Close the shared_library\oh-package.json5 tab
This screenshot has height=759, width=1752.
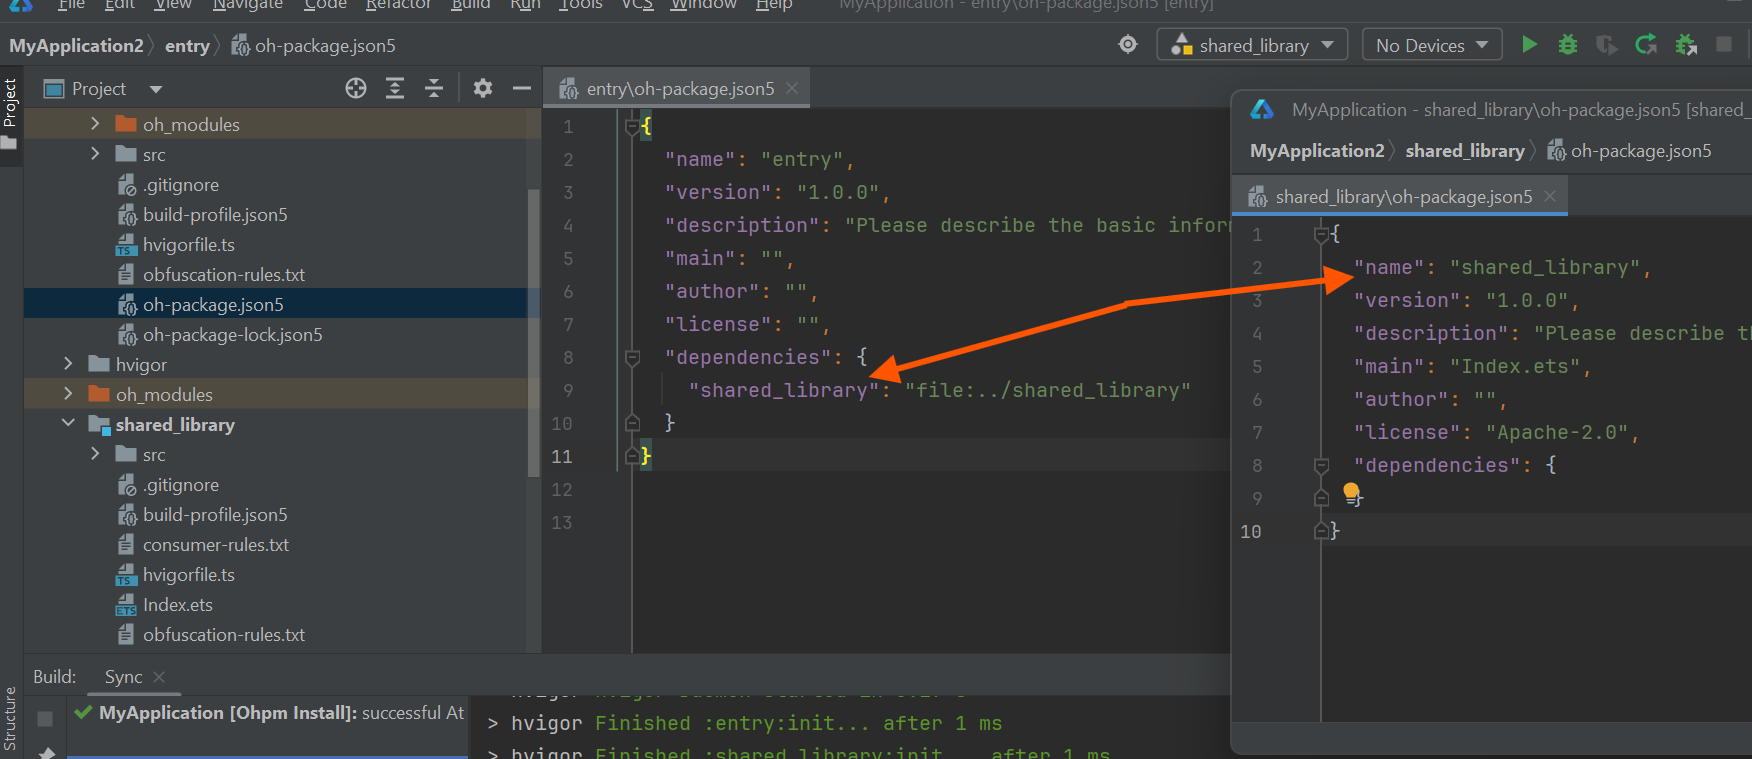(x=1550, y=197)
